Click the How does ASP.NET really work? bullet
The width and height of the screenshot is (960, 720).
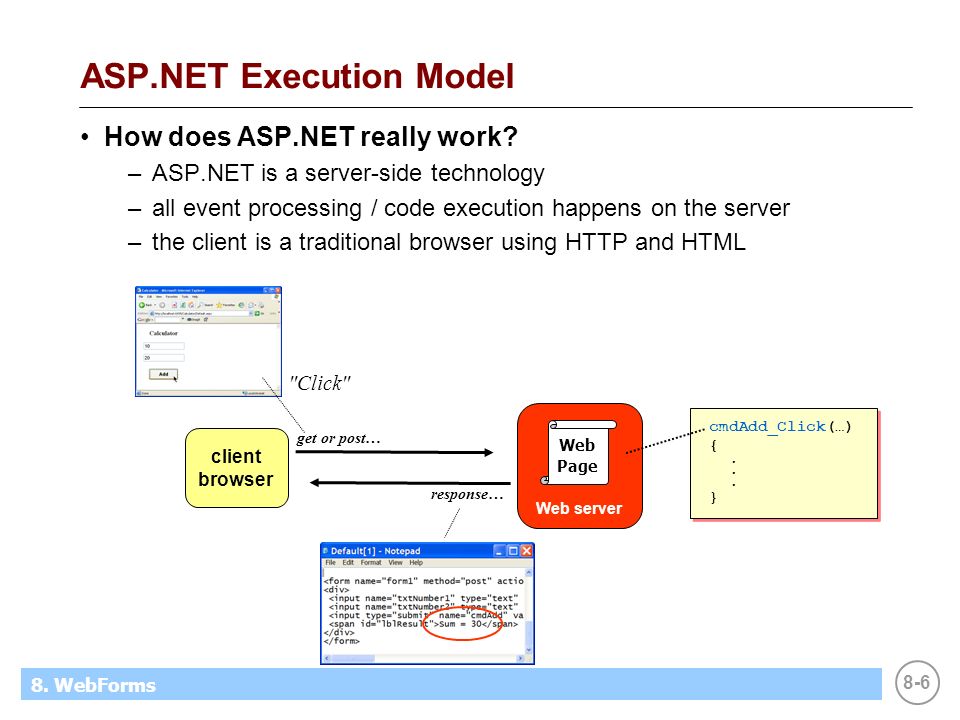[311, 136]
